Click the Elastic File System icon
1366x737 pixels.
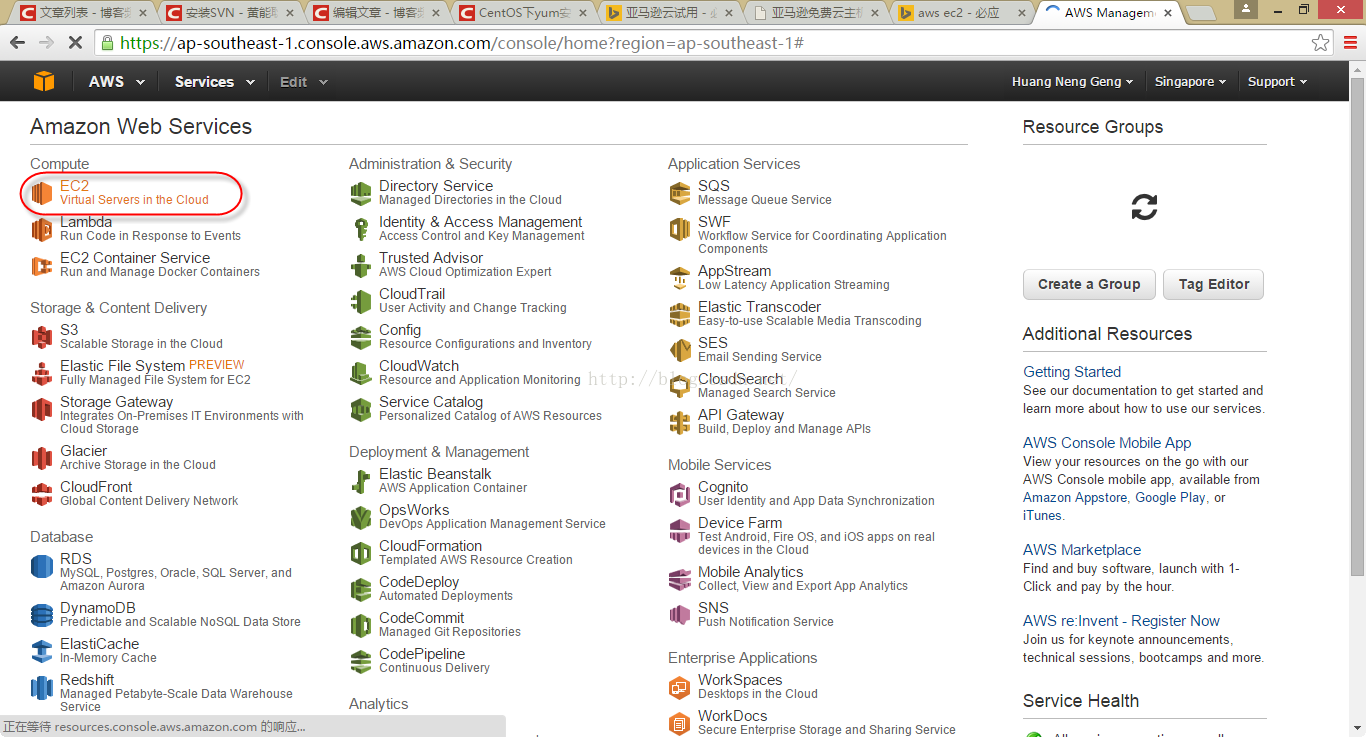point(41,373)
